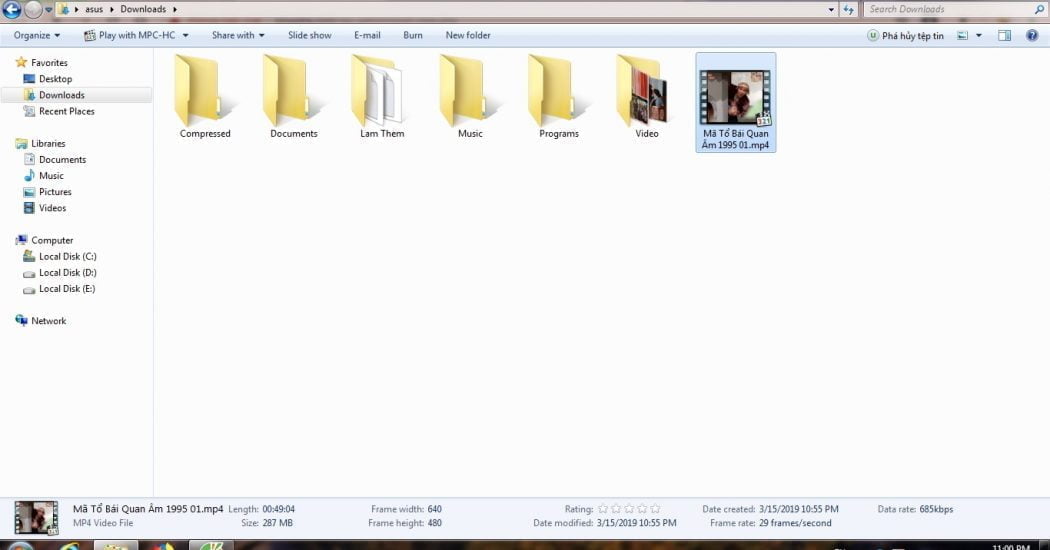Click Phá hủy tệp tin button
The width and height of the screenshot is (1050, 550).
905,36
